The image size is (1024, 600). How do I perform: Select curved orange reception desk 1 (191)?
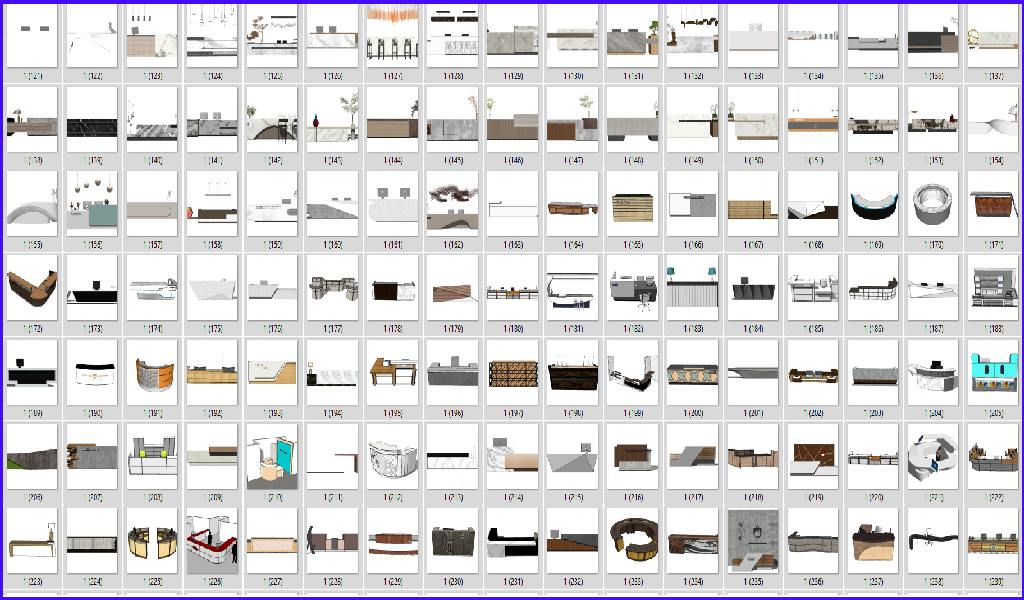point(151,372)
